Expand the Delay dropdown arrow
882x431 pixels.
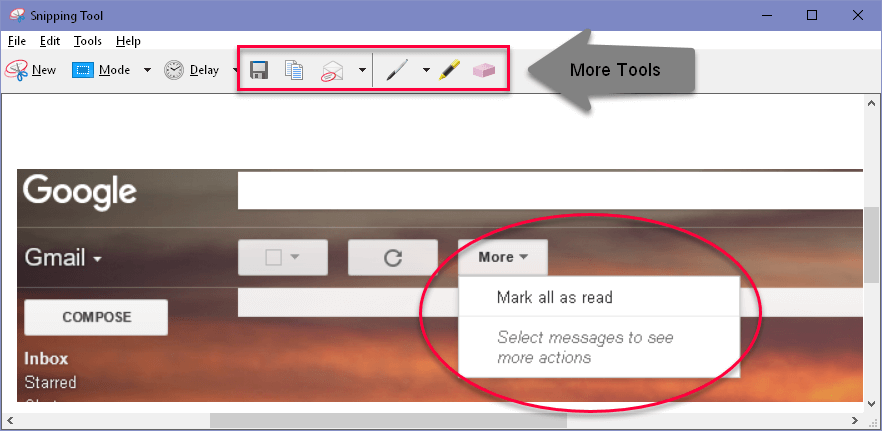click(235, 70)
